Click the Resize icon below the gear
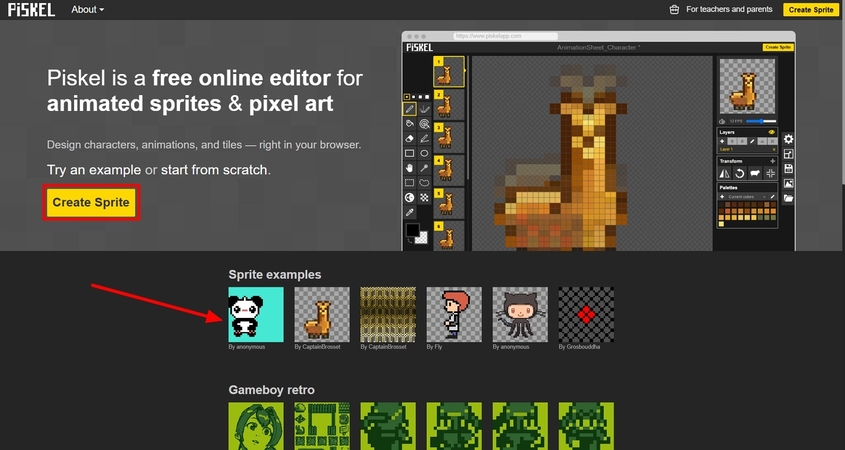Viewport: 845px width, 450px height. 788,154
